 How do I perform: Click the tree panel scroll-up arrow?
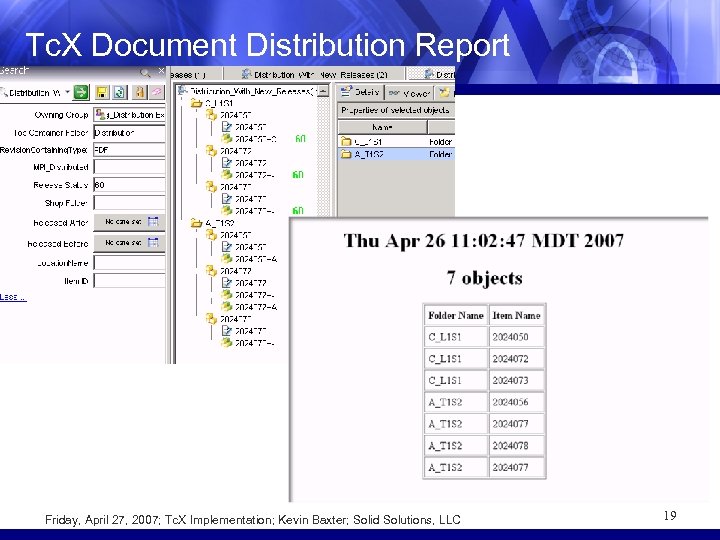tap(324, 91)
